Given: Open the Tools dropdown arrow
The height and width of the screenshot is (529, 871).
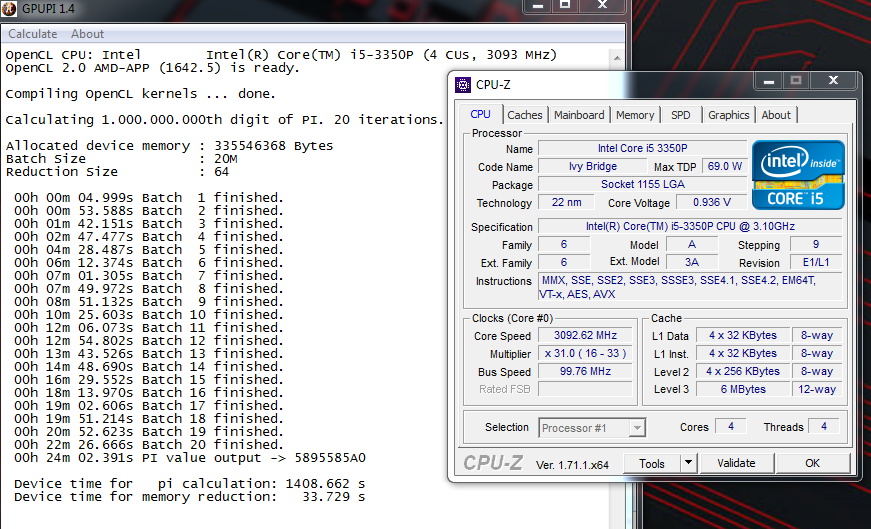Looking at the screenshot, I should (688, 463).
